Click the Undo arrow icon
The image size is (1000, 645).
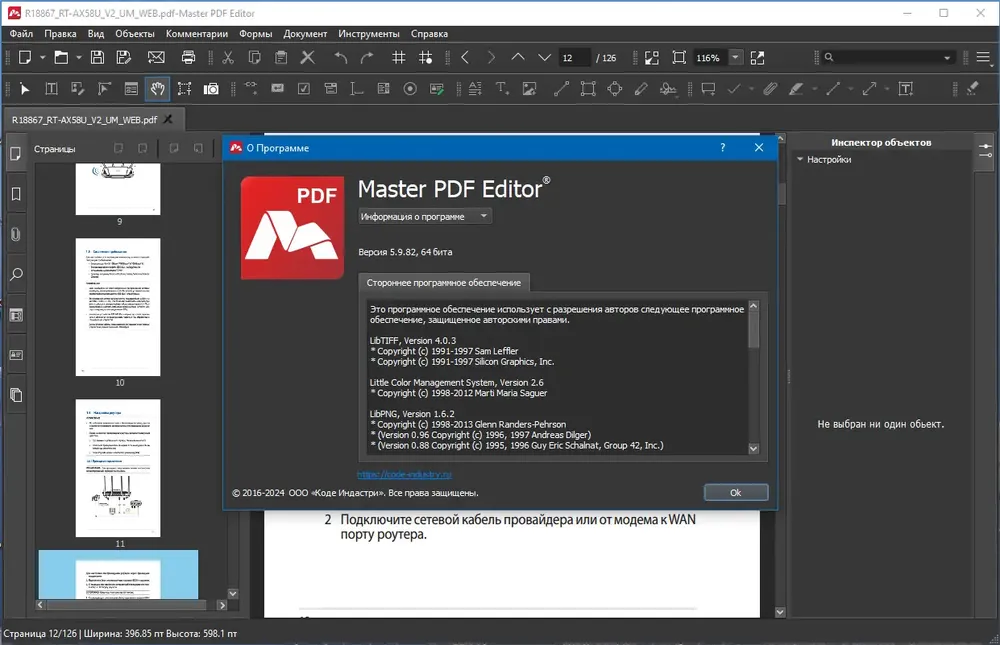point(341,57)
